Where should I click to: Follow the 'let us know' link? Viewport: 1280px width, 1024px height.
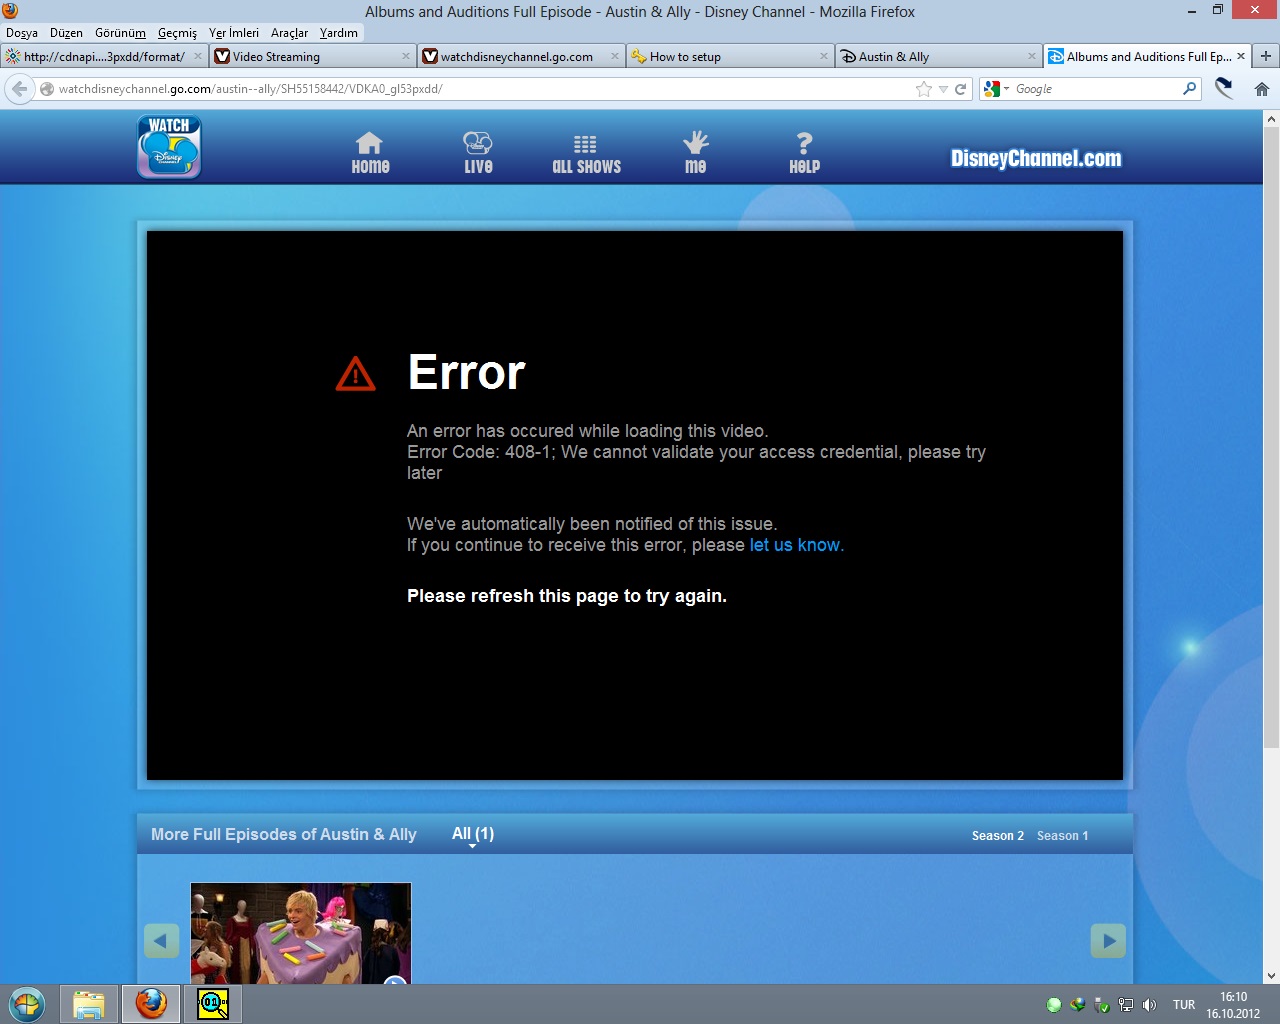(x=795, y=545)
